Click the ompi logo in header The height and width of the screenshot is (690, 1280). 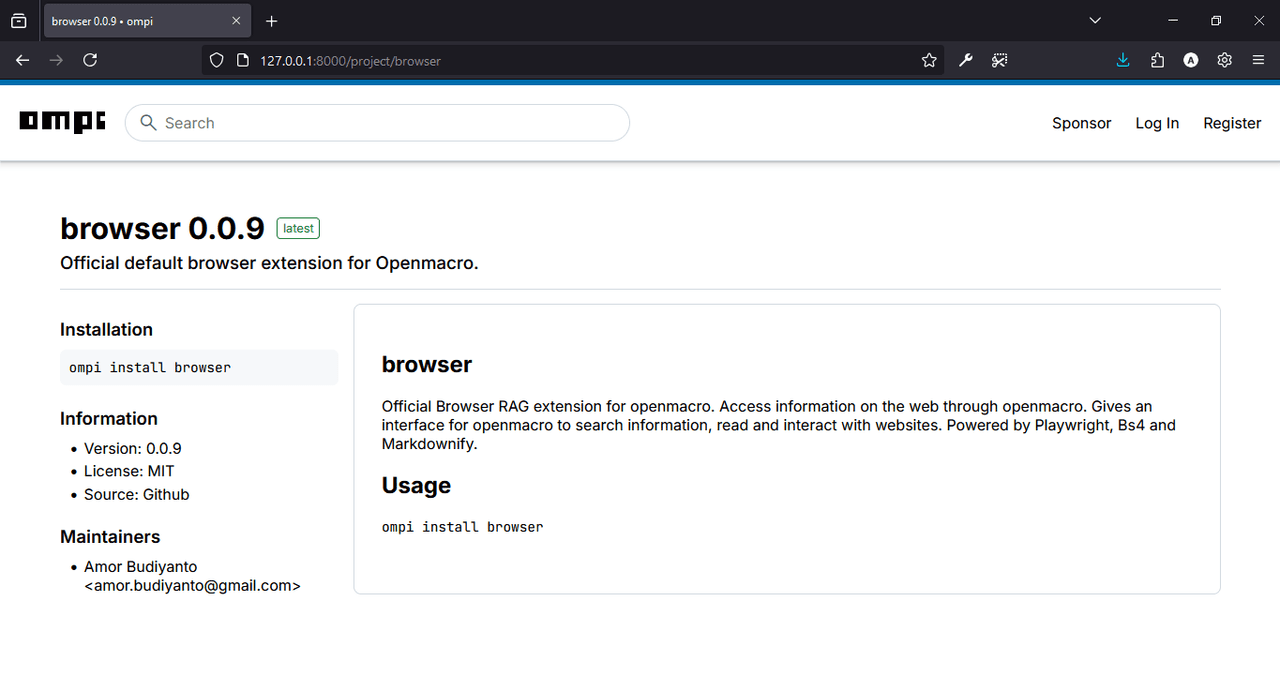click(62, 122)
